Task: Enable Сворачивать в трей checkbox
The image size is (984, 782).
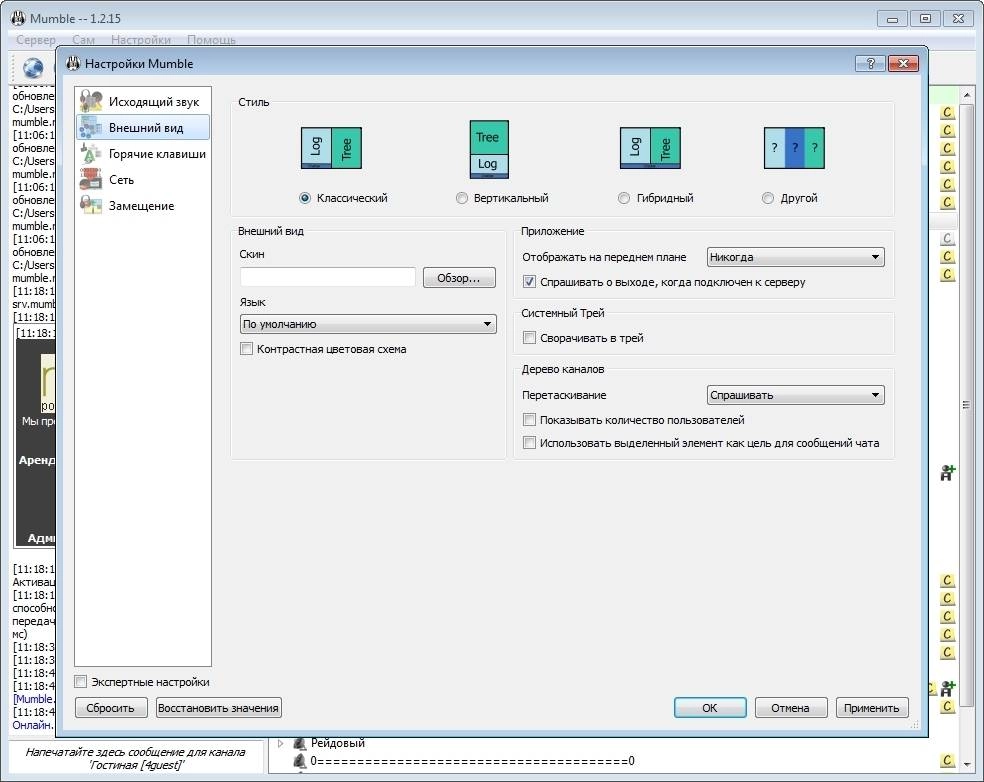Action: 530,338
